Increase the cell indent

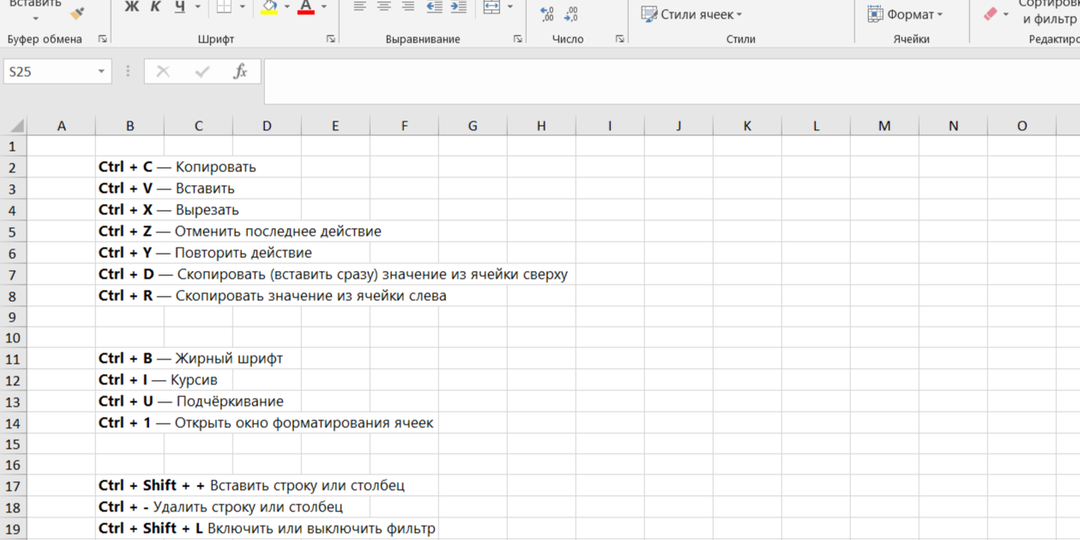[x=457, y=6]
